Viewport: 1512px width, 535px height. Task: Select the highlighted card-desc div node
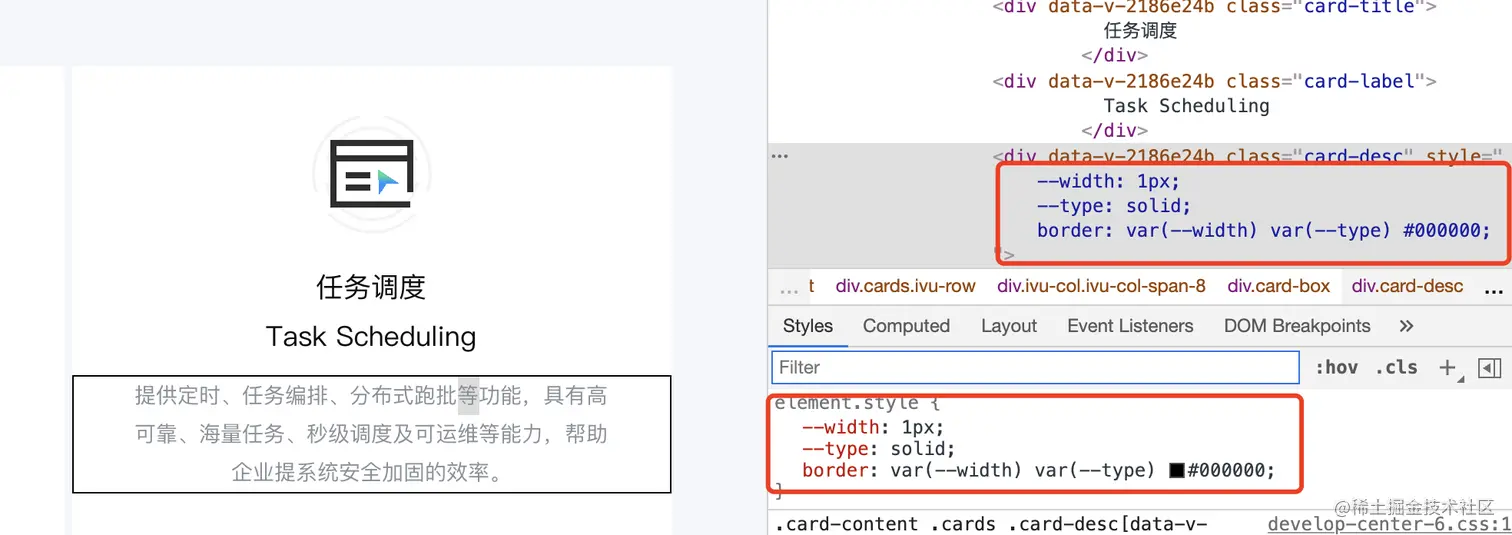tap(1248, 156)
